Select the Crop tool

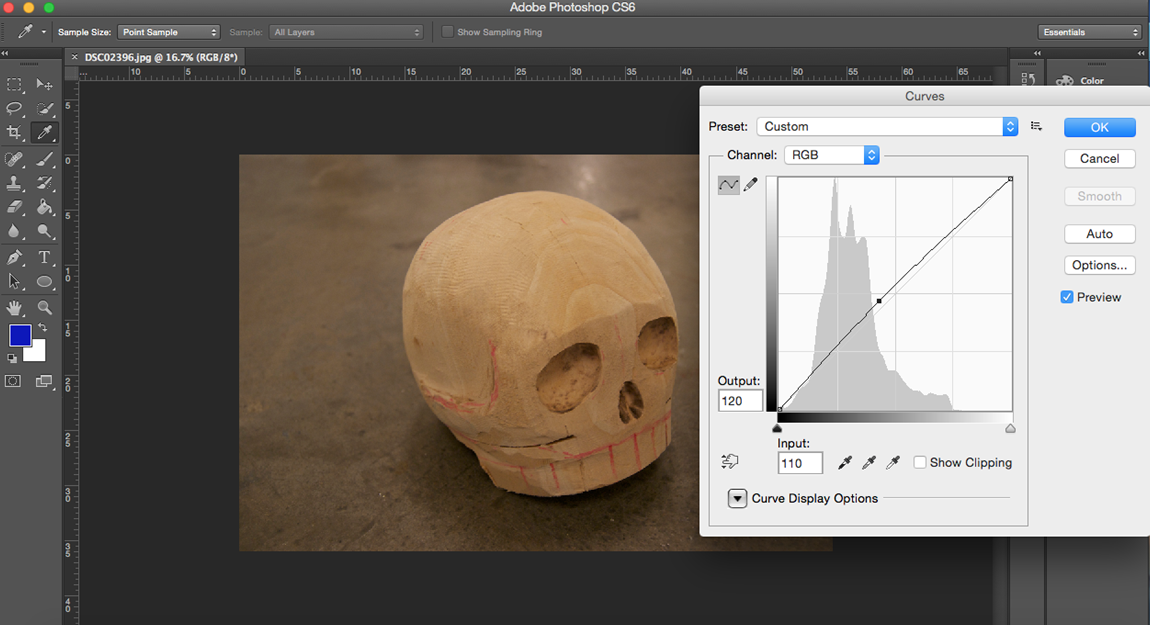(x=16, y=133)
